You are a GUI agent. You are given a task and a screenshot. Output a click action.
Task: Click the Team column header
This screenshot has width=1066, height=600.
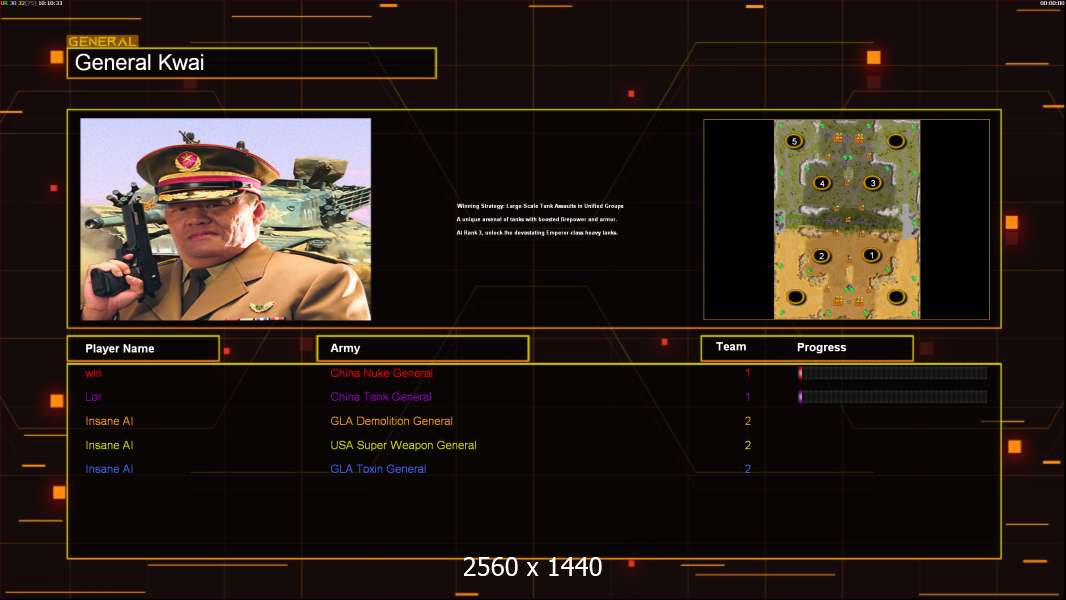731,347
